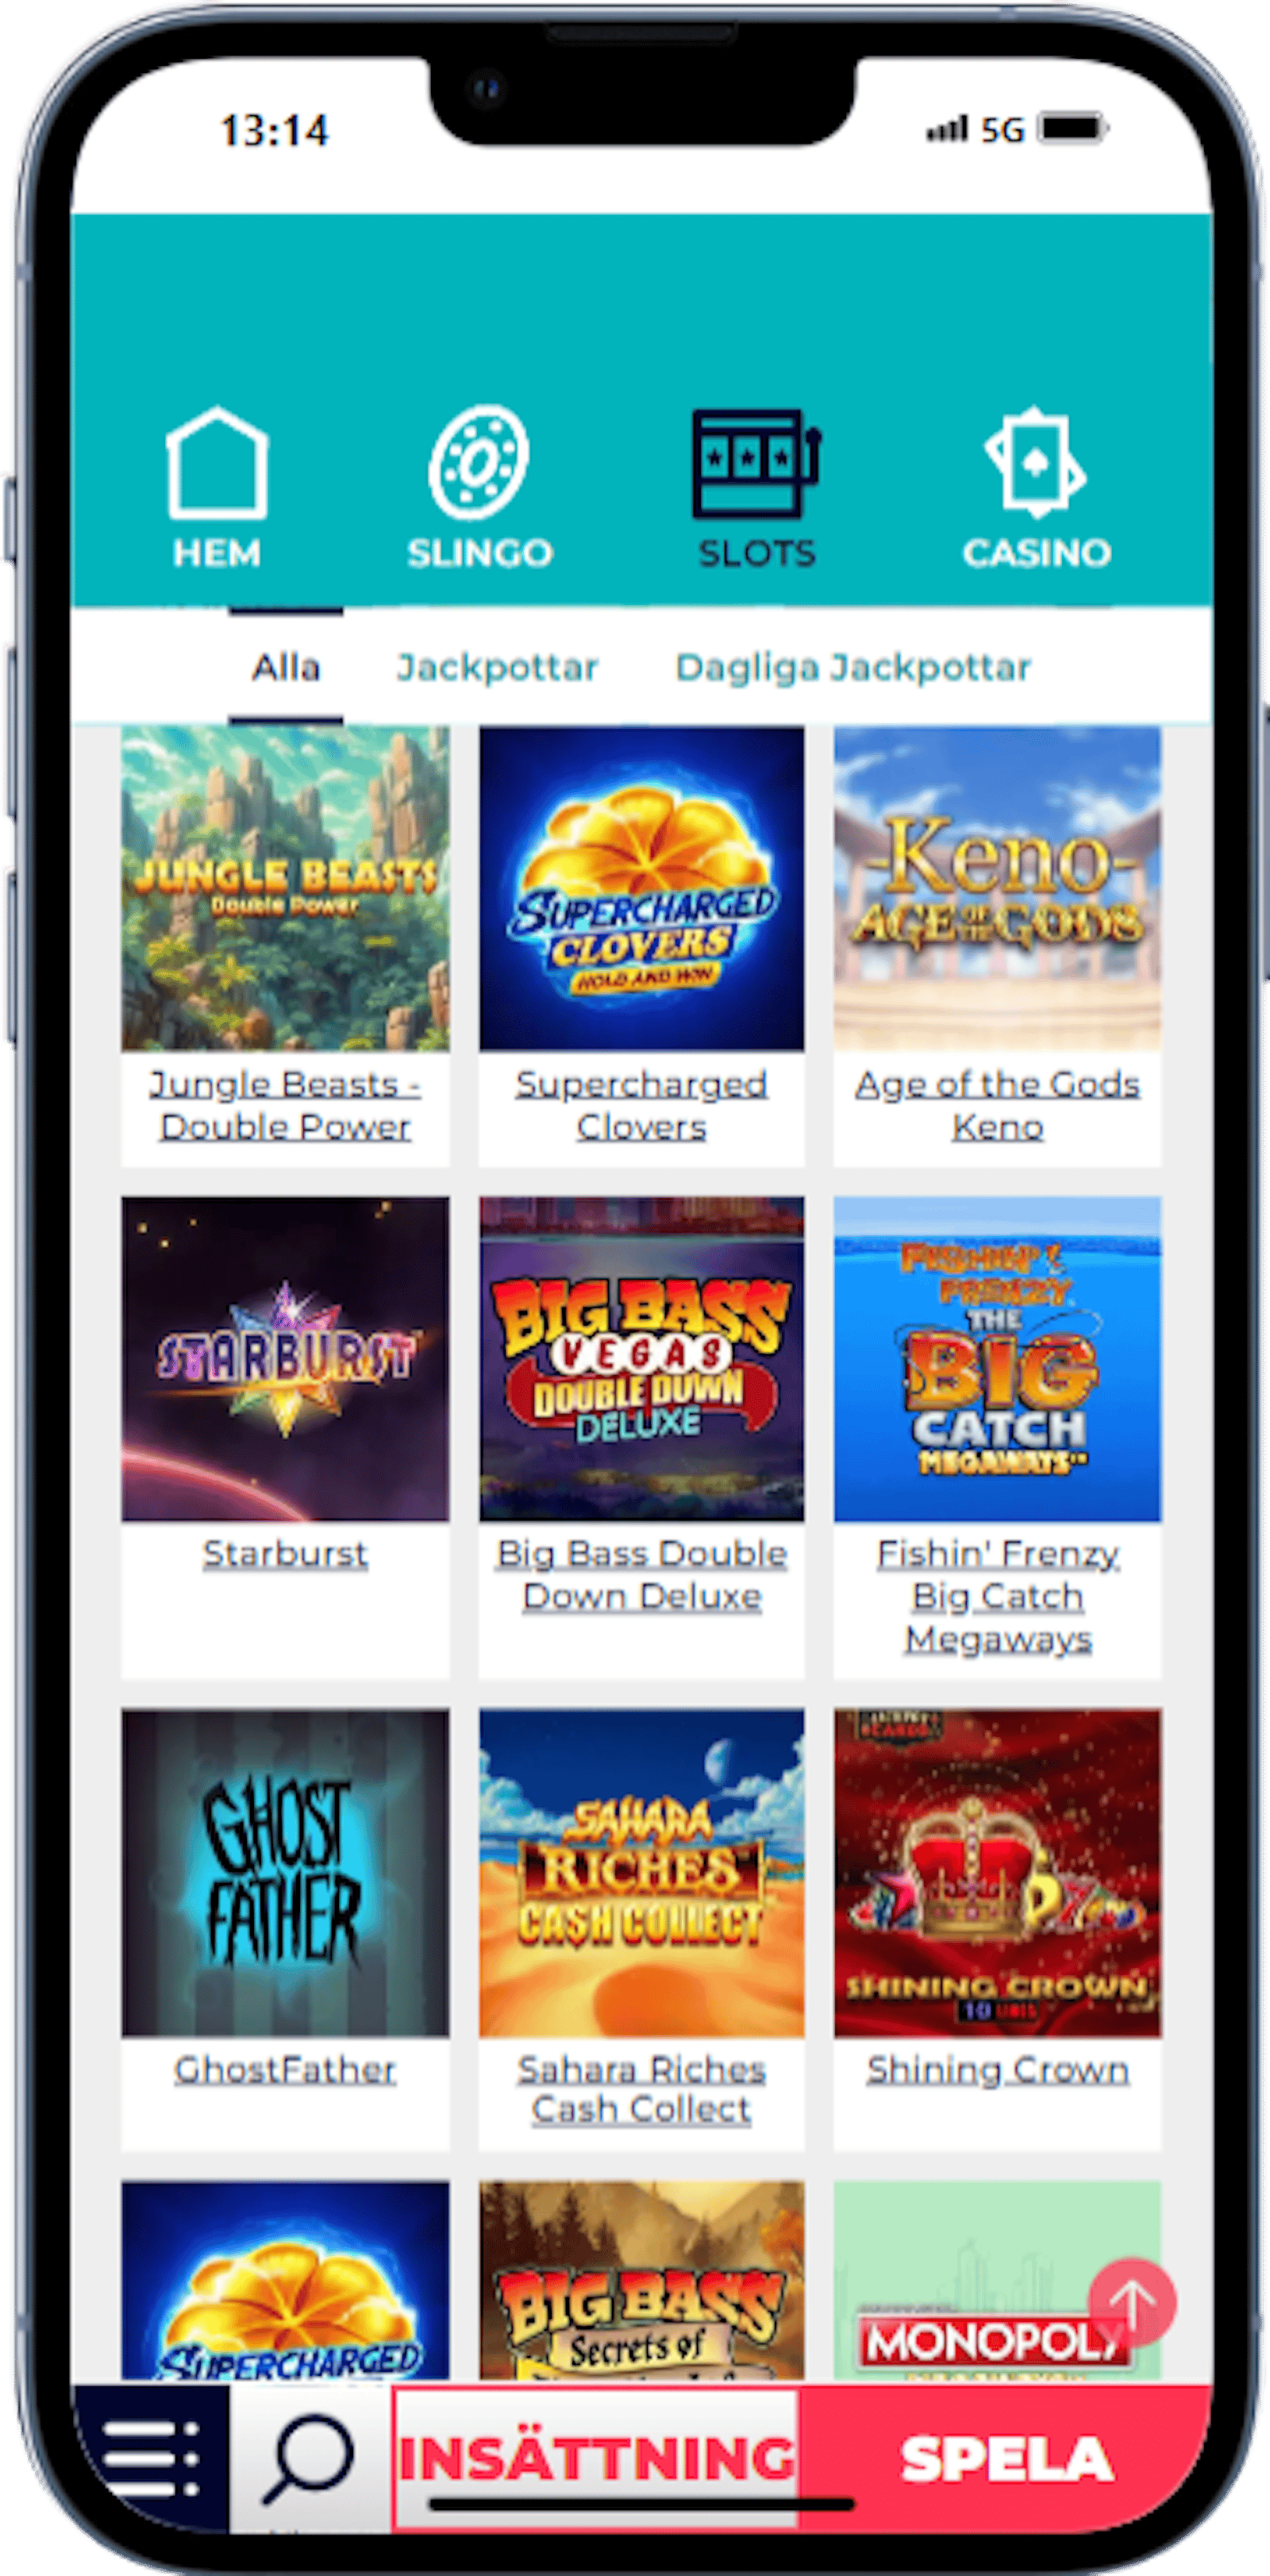The image size is (1270, 2576).
Task: Open the Shining Crown link
Action: click(998, 2069)
